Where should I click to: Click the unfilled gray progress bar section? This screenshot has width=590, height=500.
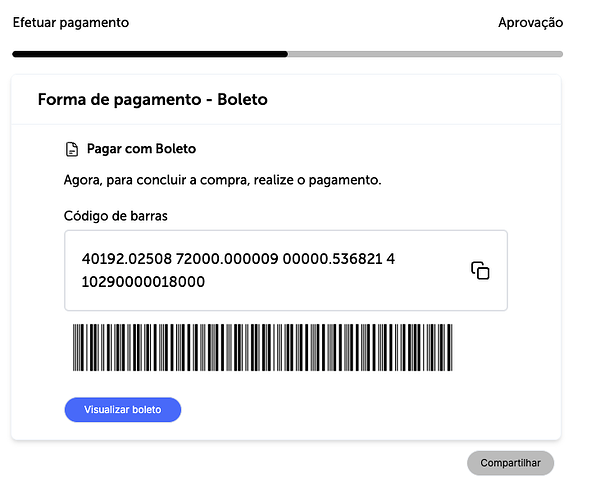tap(425, 54)
